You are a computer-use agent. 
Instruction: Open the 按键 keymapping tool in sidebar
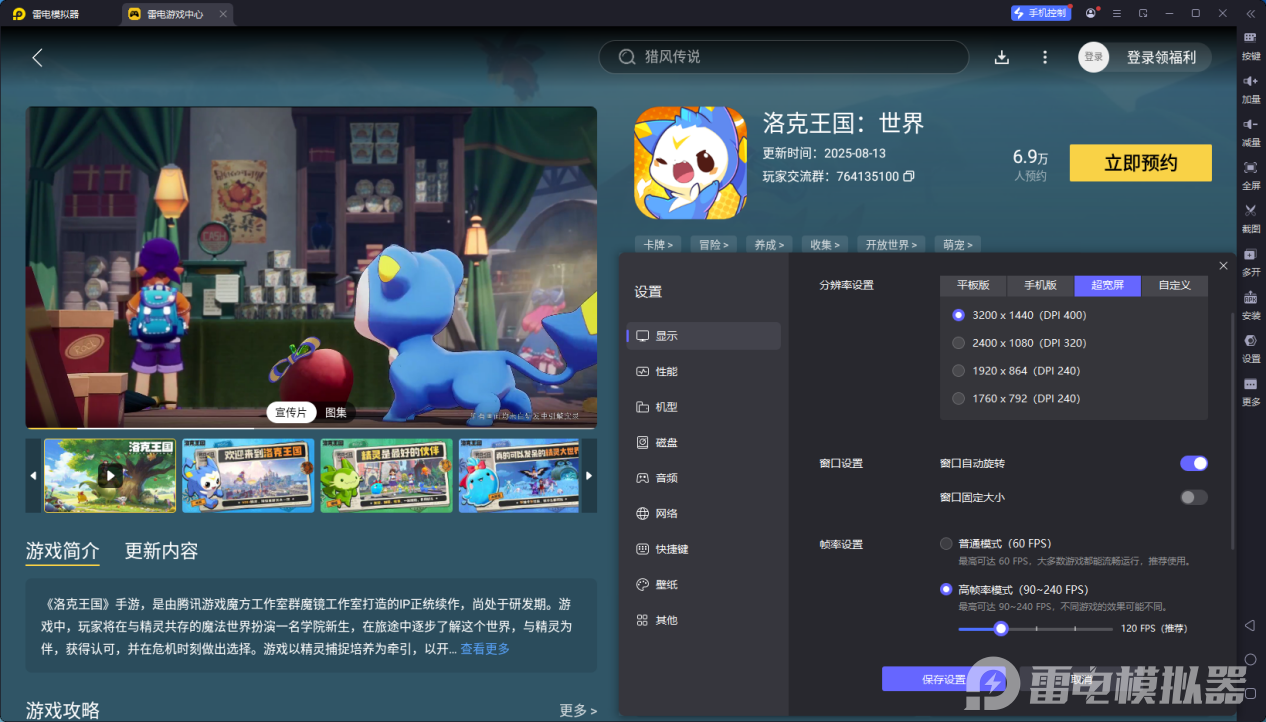[x=1250, y=37]
